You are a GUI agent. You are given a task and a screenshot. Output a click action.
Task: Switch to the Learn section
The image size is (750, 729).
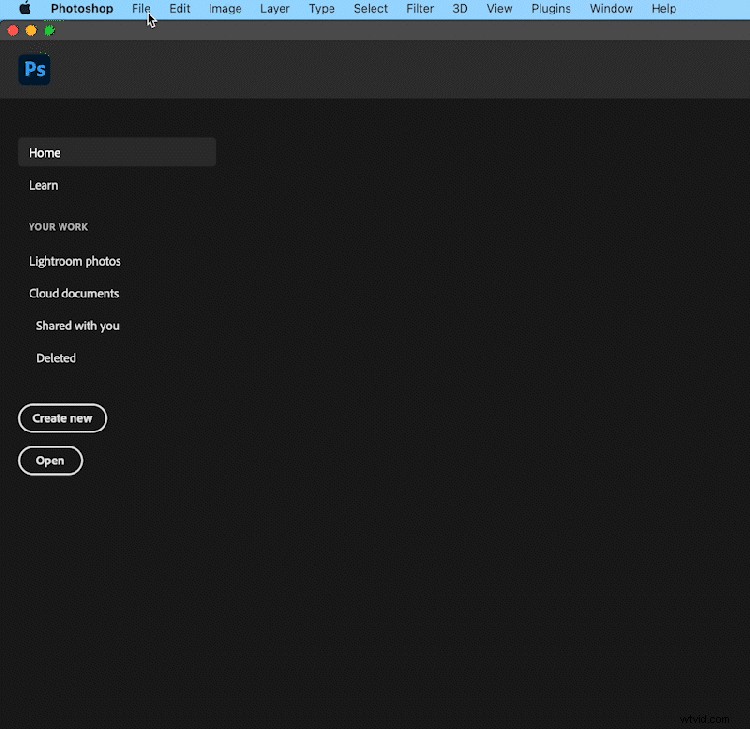(44, 185)
